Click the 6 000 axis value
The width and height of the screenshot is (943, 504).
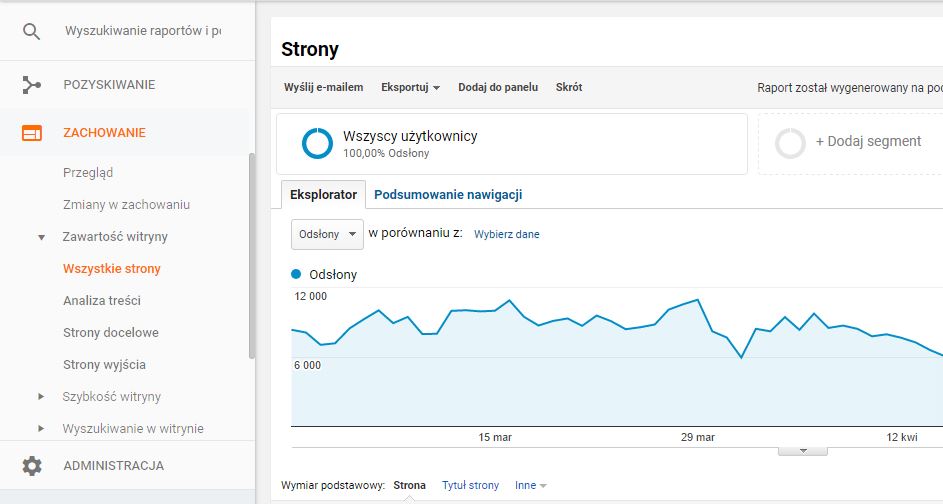point(307,365)
